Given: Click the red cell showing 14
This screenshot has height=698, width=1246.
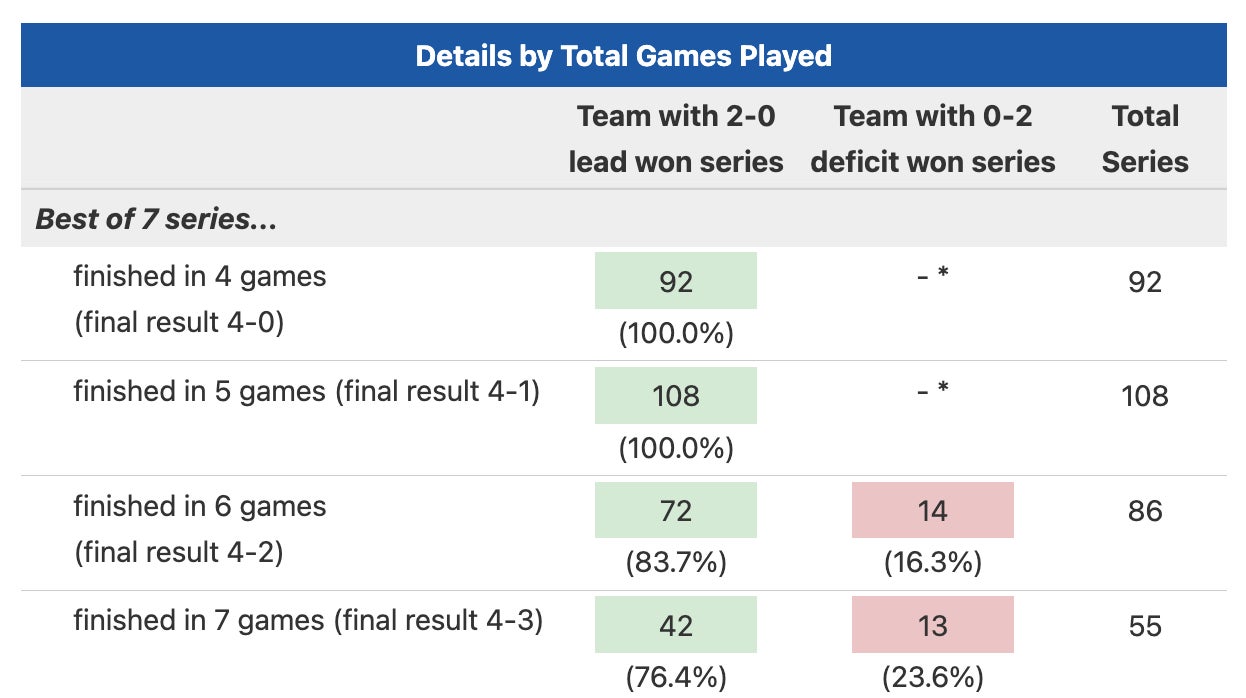Looking at the screenshot, I should 933,511.
